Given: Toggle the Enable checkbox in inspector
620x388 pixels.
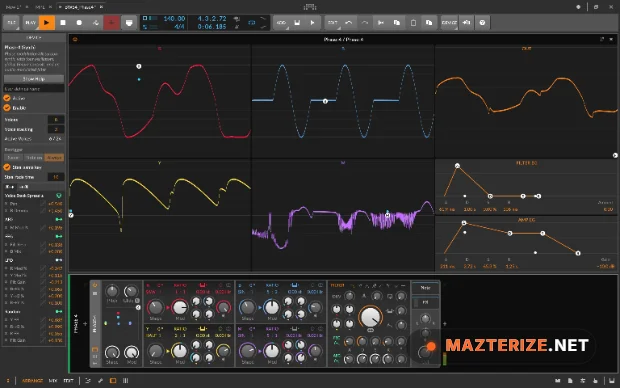Looking at the screenshot, I should 7,108.
